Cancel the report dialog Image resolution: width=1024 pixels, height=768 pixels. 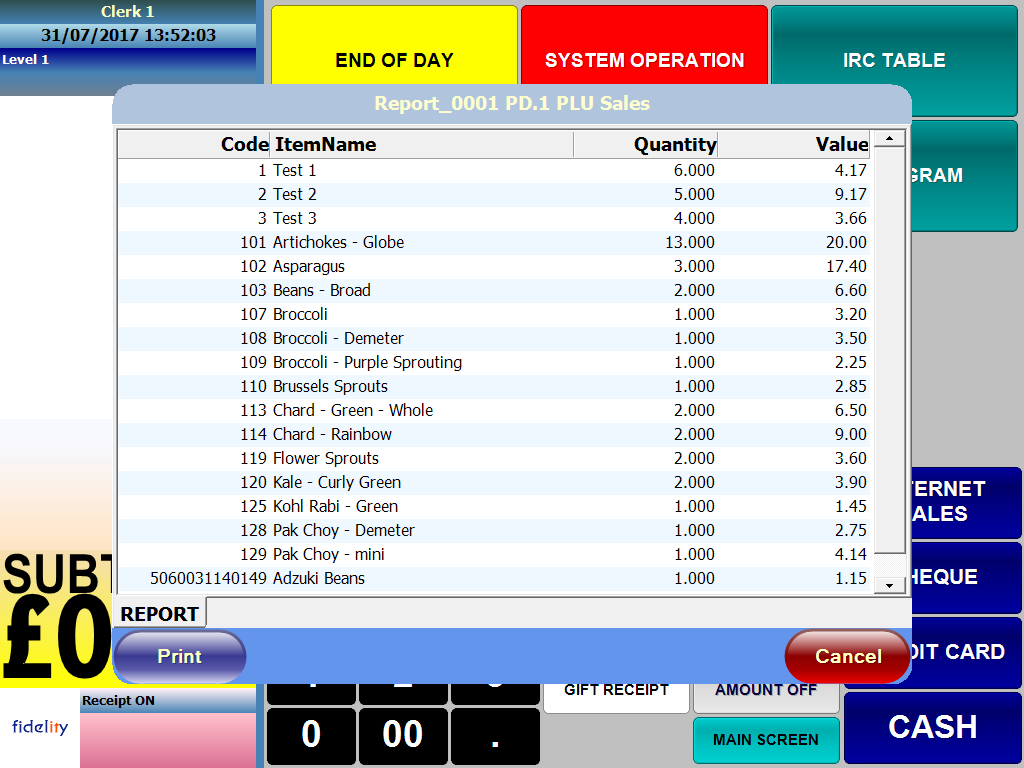(x=847, y=656)
